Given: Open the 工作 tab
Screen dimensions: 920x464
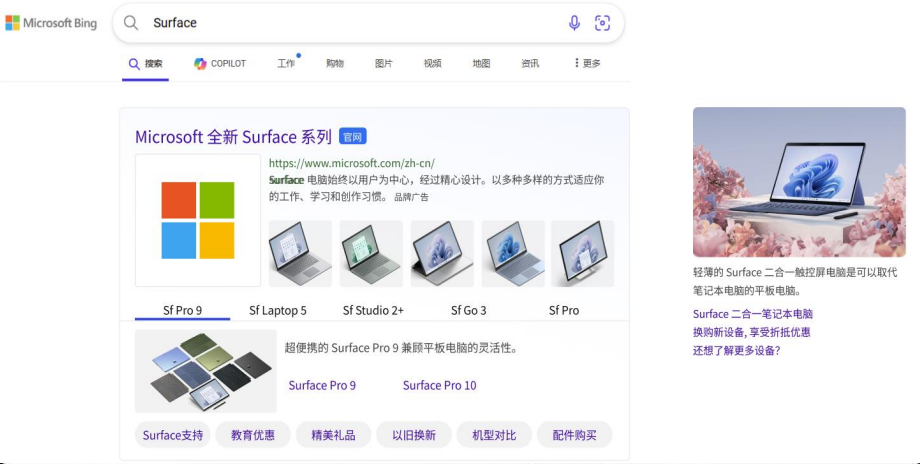Looking at the screenshot, I should tap(286, 63).
